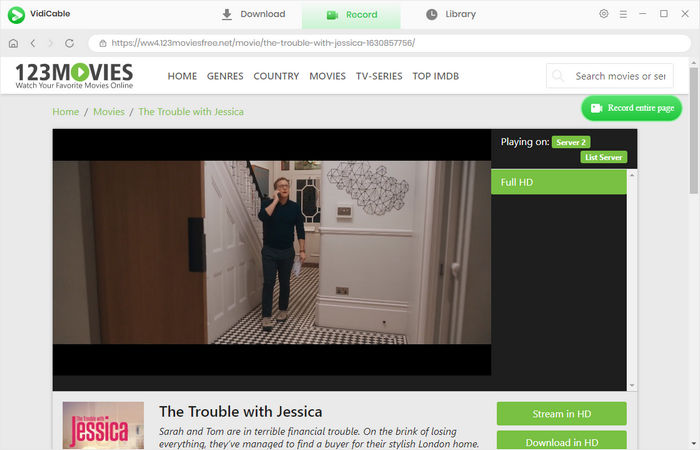Image resolution: width=700 pixels, height=450 pixels.
Task: Go to browser home page icon
Action: 13,43
